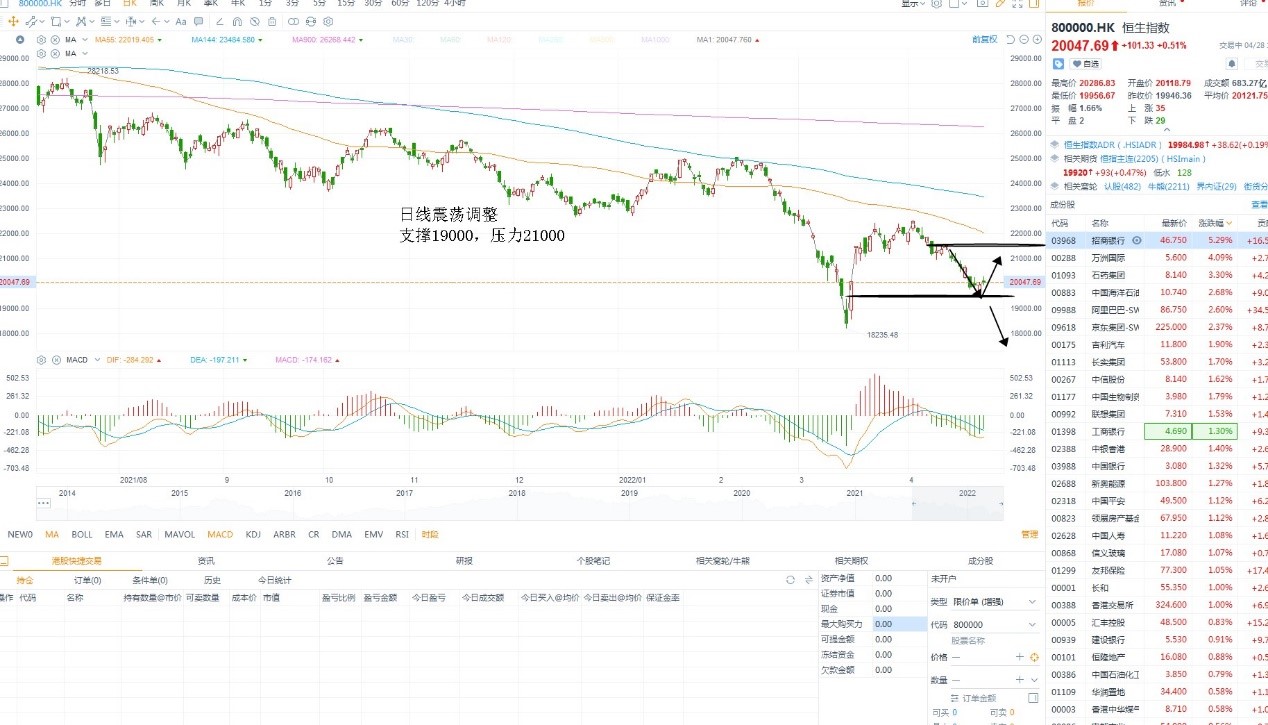The width and height of the screenshot is (1268, 725).
Task: Toggle the BOLL indicator
Action: 82,535
